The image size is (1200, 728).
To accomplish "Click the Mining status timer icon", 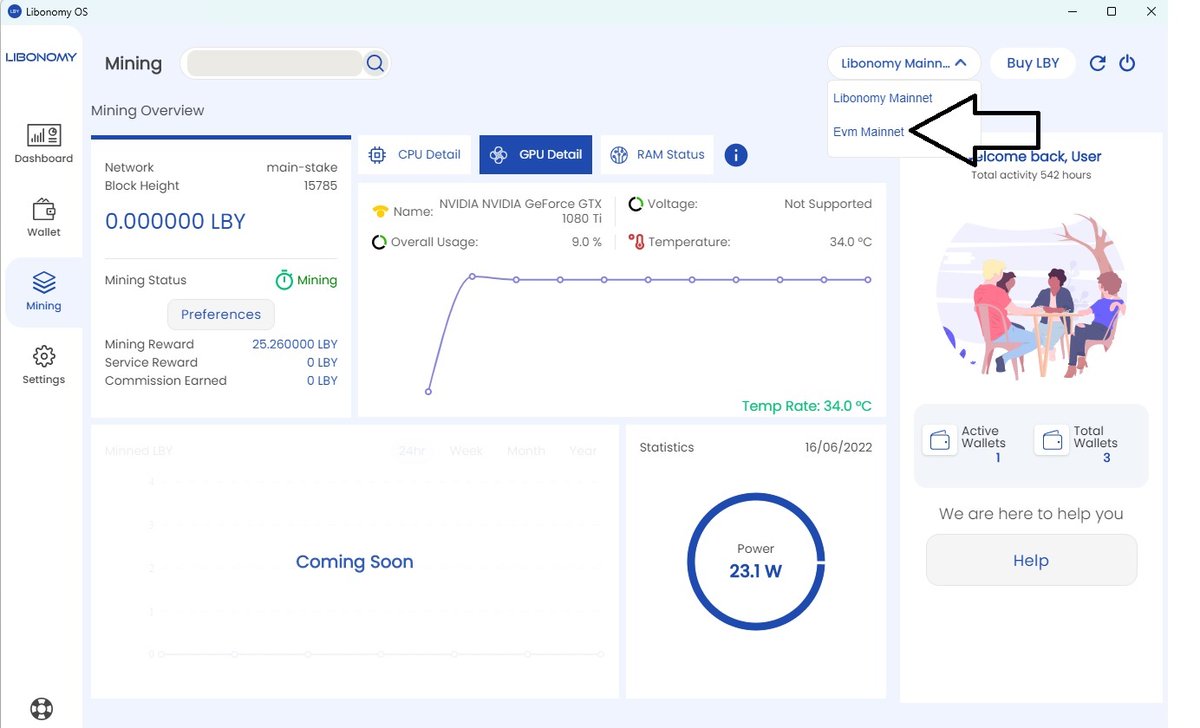I will click(284, 280).
